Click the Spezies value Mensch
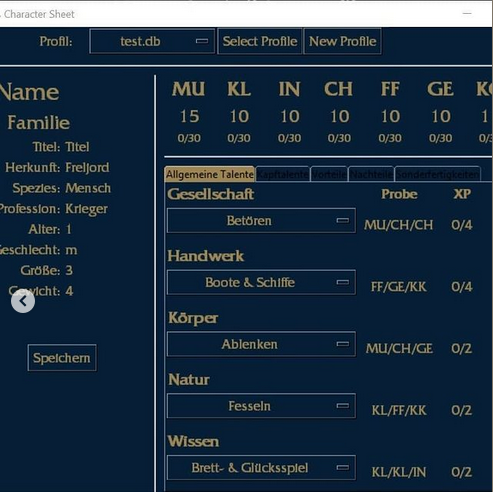Screen dimensions: 493x492 [x=88, y=188]
